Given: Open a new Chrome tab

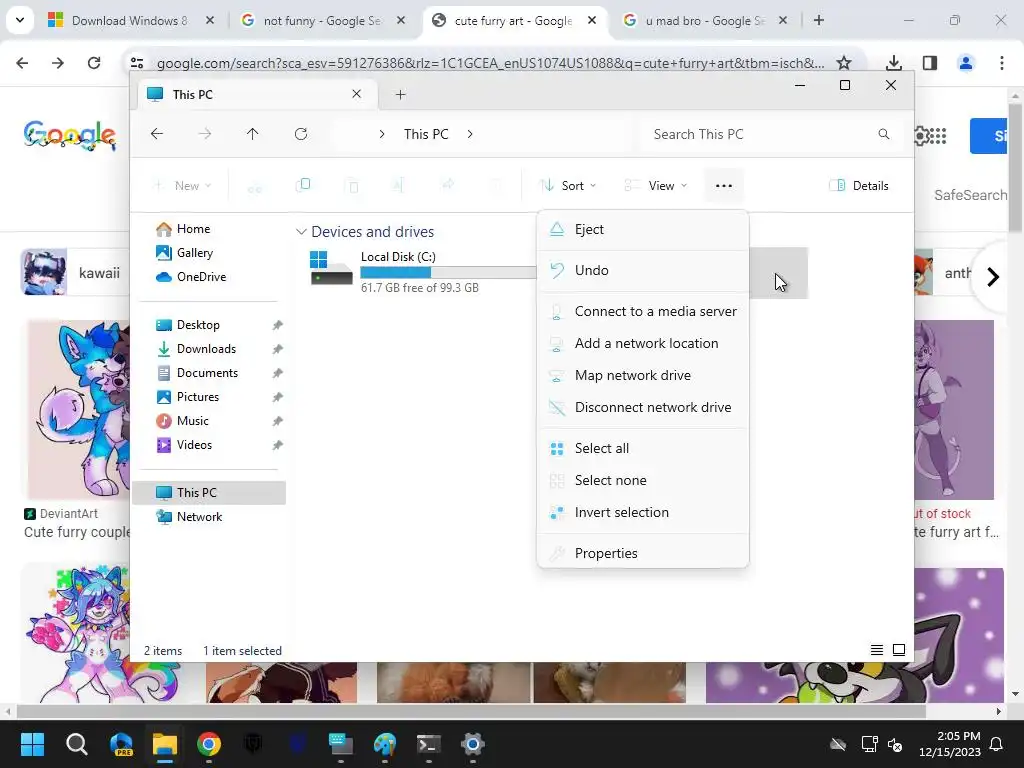Looking at the screenshot, I should pos(819,20).
